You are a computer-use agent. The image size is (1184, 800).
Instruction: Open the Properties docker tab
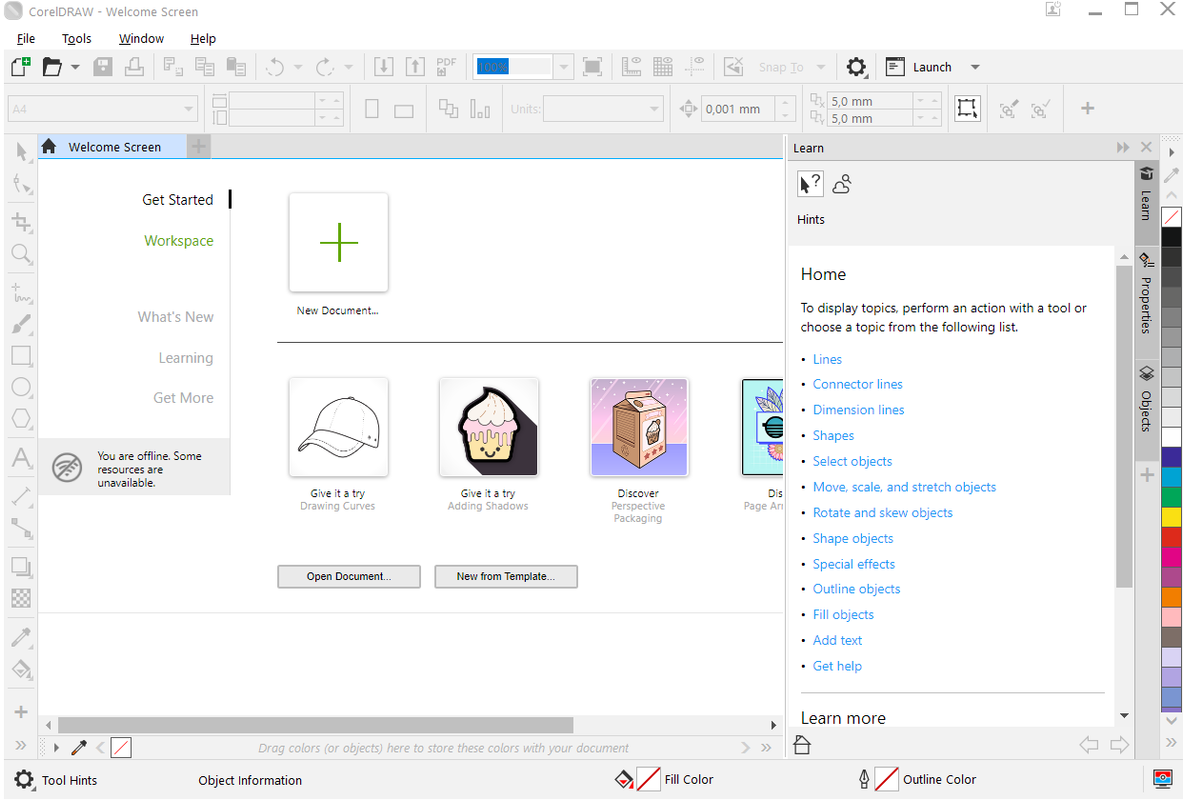click(1146, 296)
